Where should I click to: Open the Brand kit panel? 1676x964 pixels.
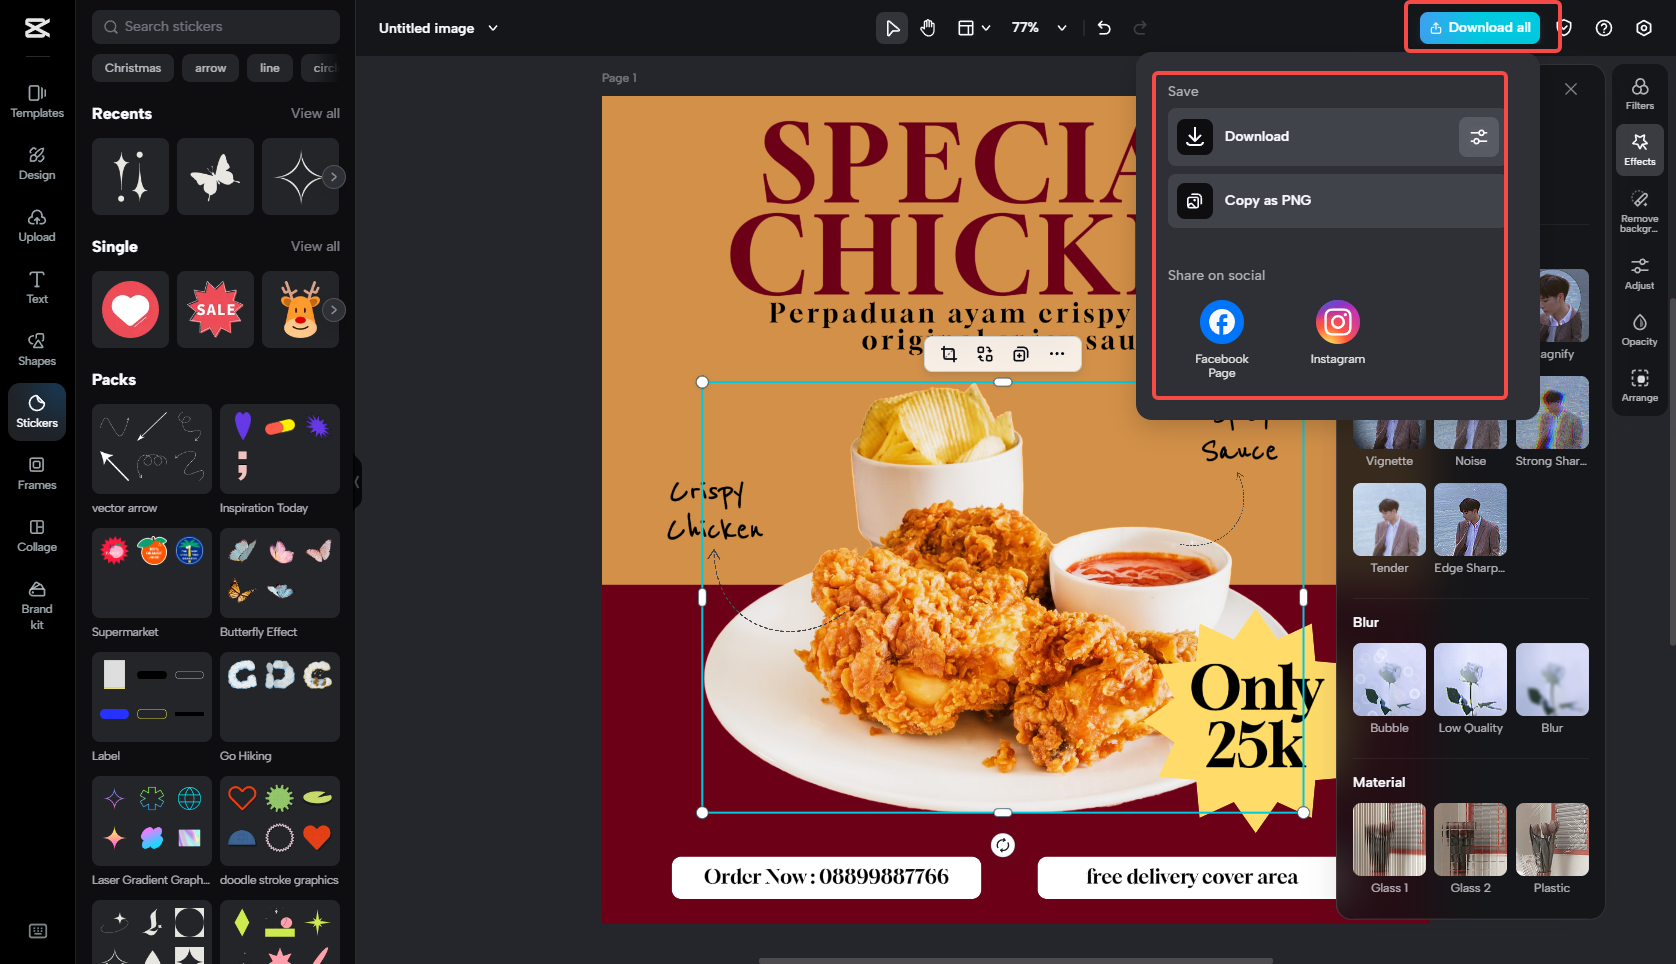tap(37, 604)
